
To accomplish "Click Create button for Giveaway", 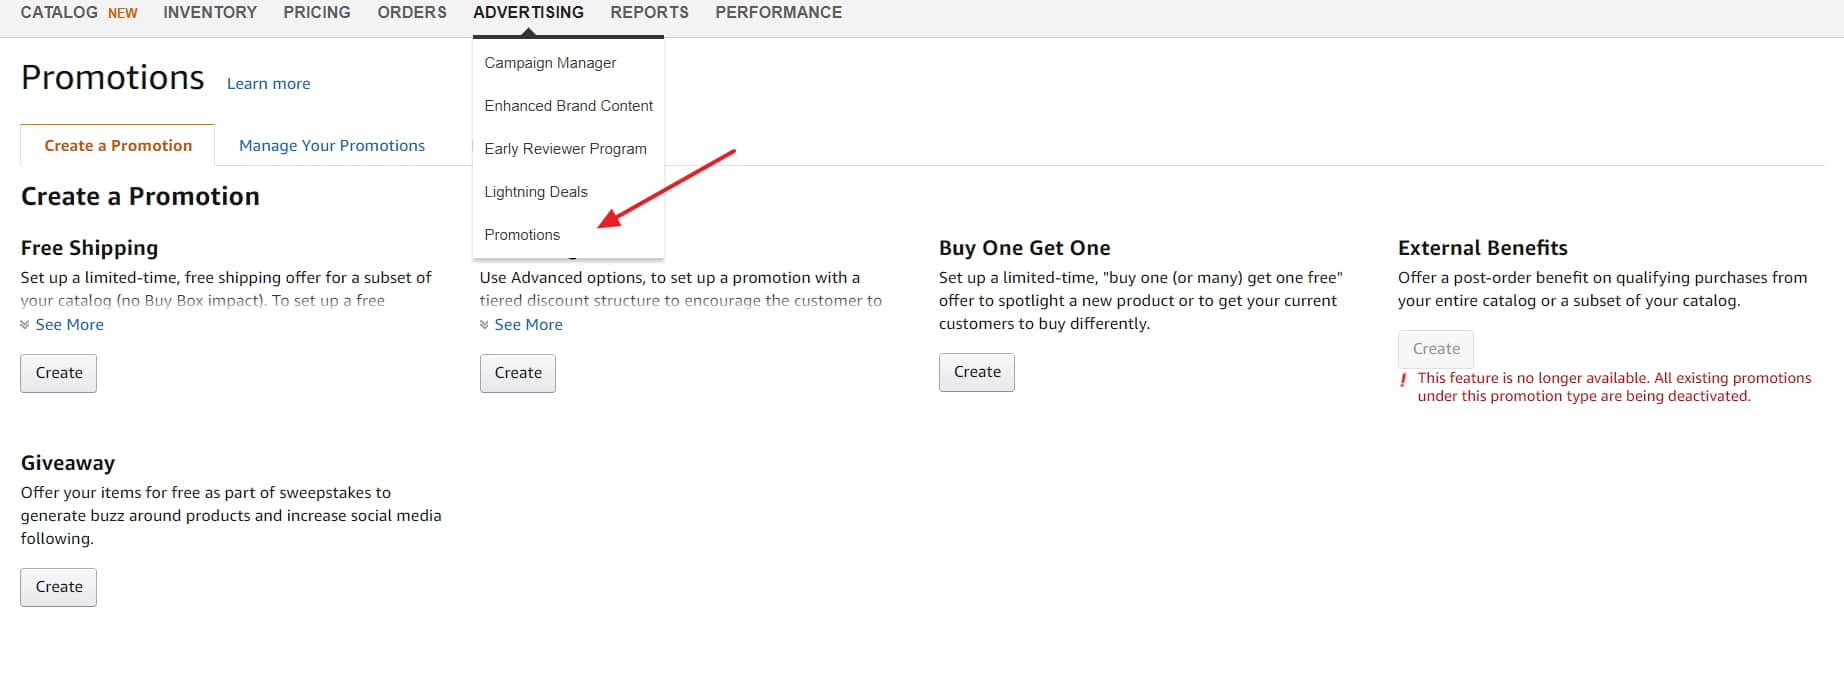I will point(59,587).
